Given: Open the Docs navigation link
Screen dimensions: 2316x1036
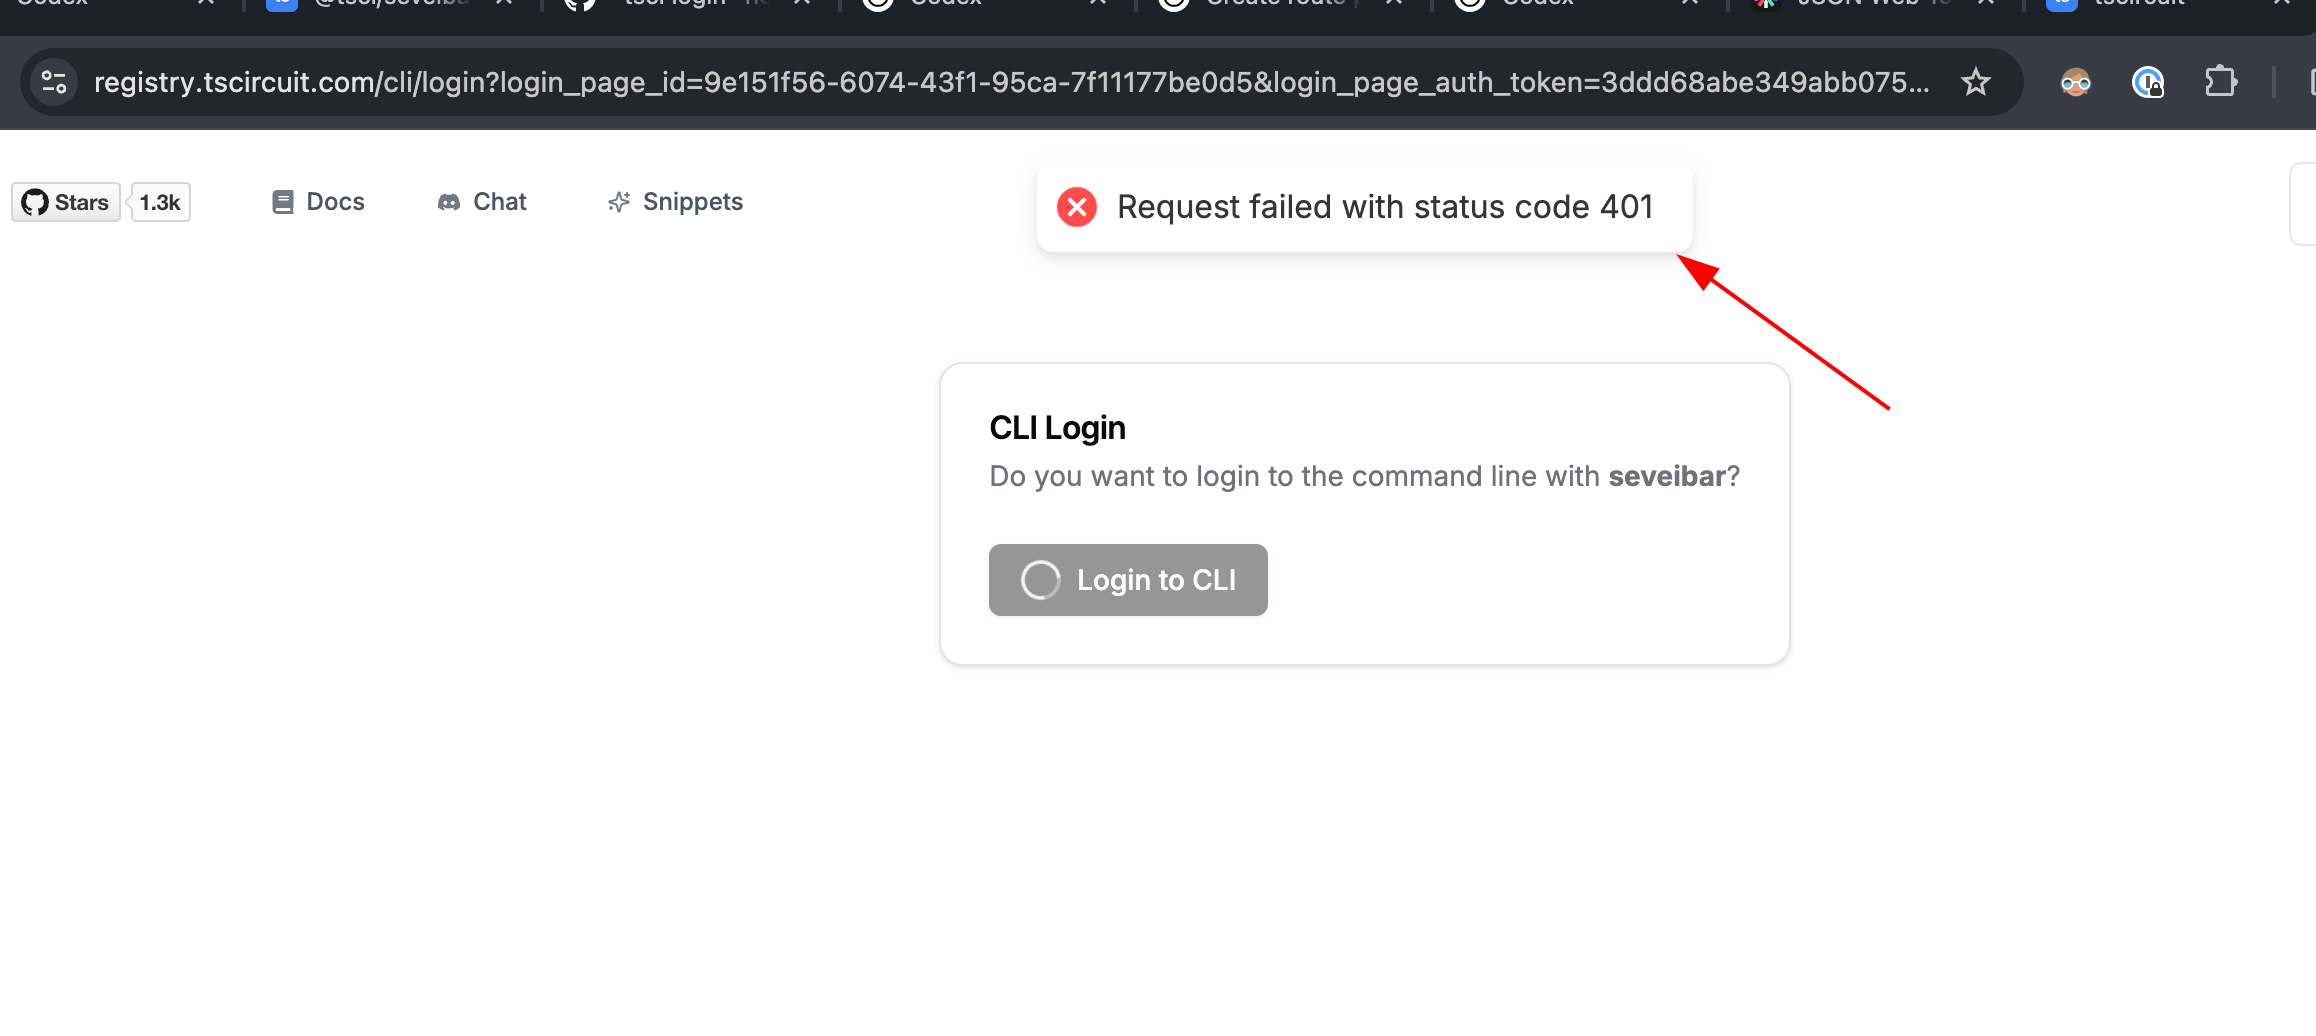Looking at the screenshot, I should 335,202.
